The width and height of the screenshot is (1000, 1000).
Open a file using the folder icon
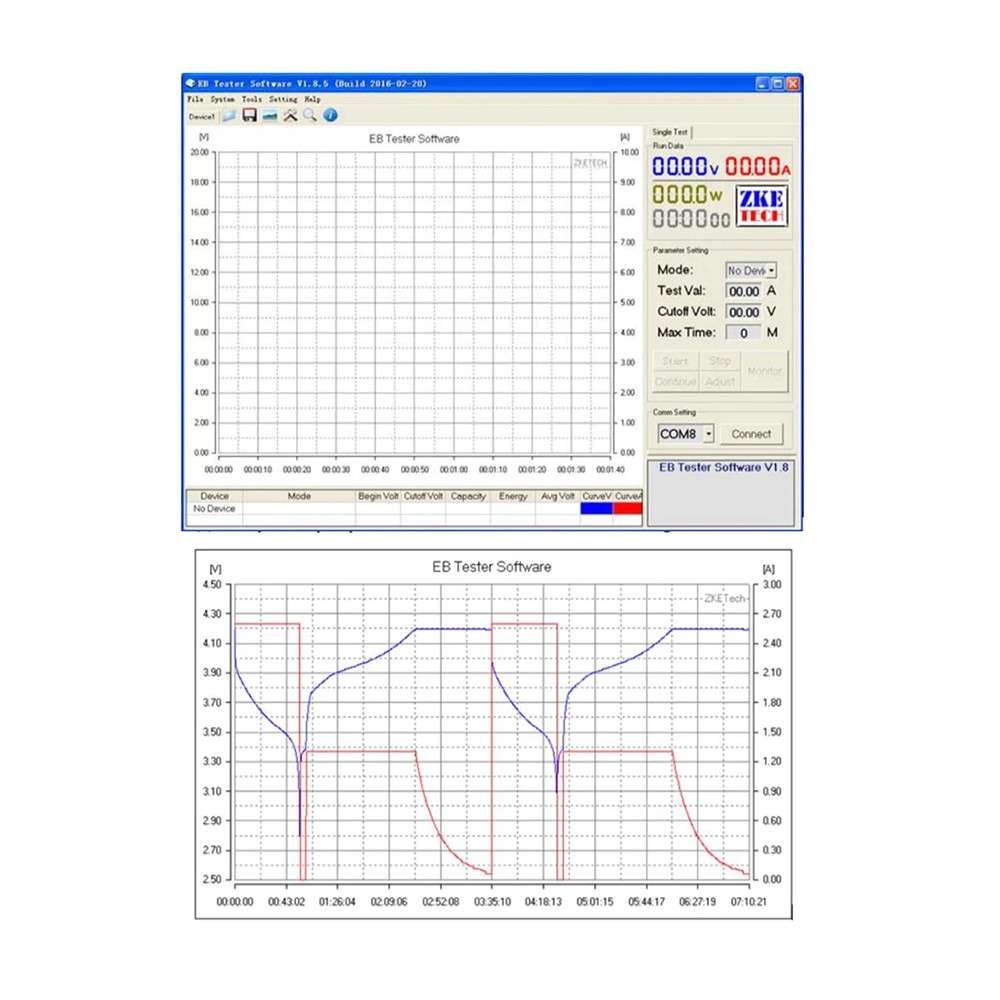click(x=230, y=116)
